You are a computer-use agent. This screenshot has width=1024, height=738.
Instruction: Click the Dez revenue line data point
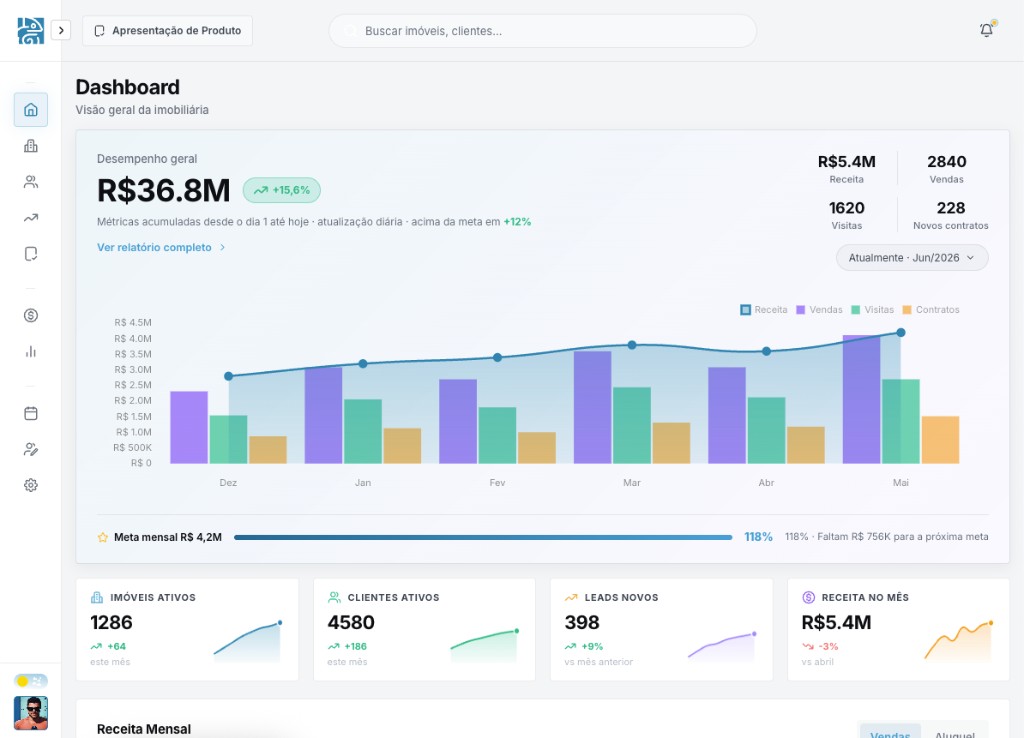pyautogui.click(x=229, y=376)
